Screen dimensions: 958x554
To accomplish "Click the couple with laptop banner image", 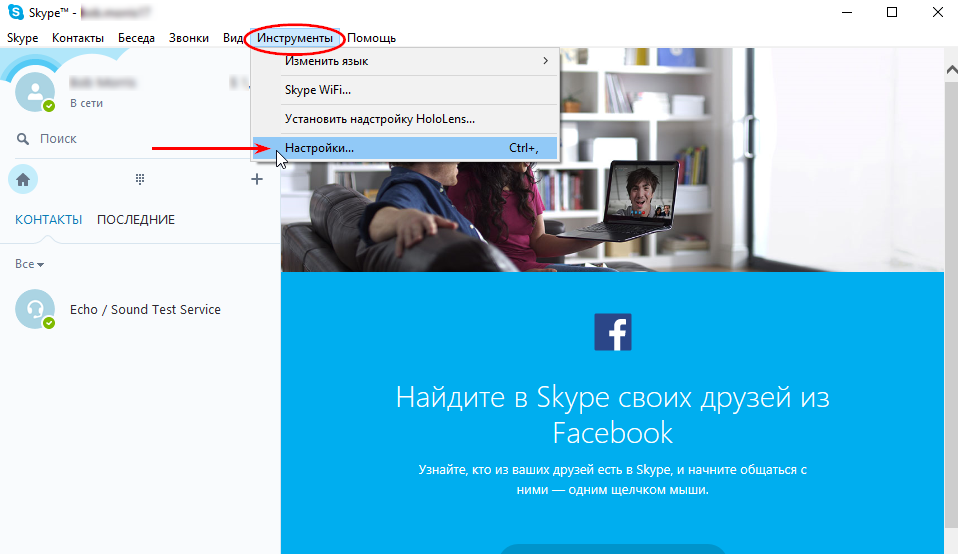I will click(x=612, y=160).
